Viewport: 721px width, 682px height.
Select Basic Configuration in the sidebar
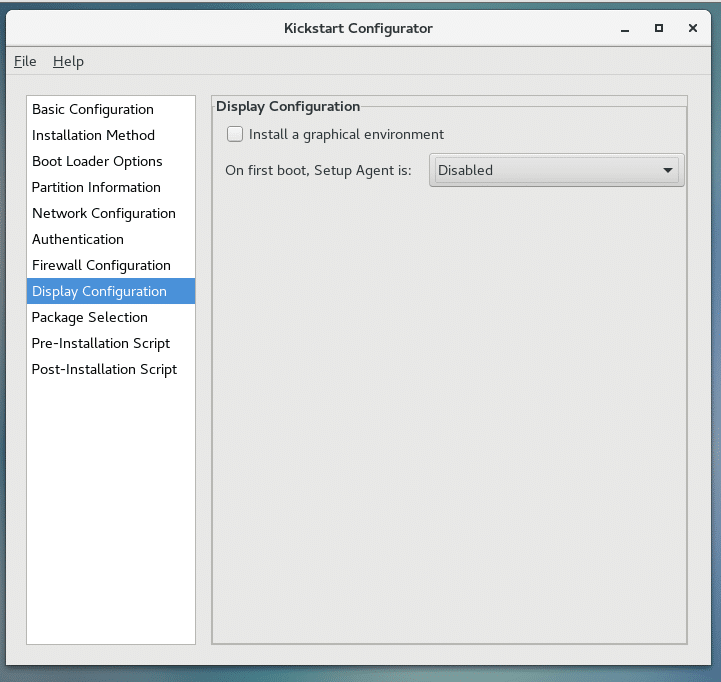pos(93,109)
